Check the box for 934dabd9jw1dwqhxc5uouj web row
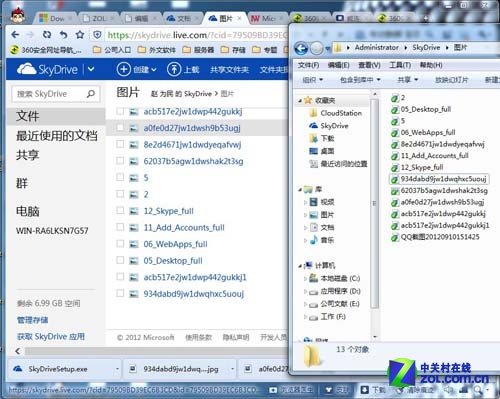 click(x=120, y=293)
